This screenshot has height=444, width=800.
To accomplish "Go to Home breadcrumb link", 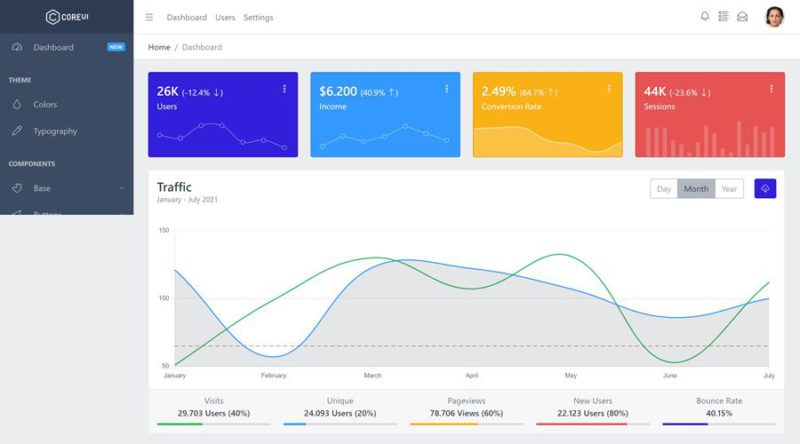I will click(x=159, y=47).
